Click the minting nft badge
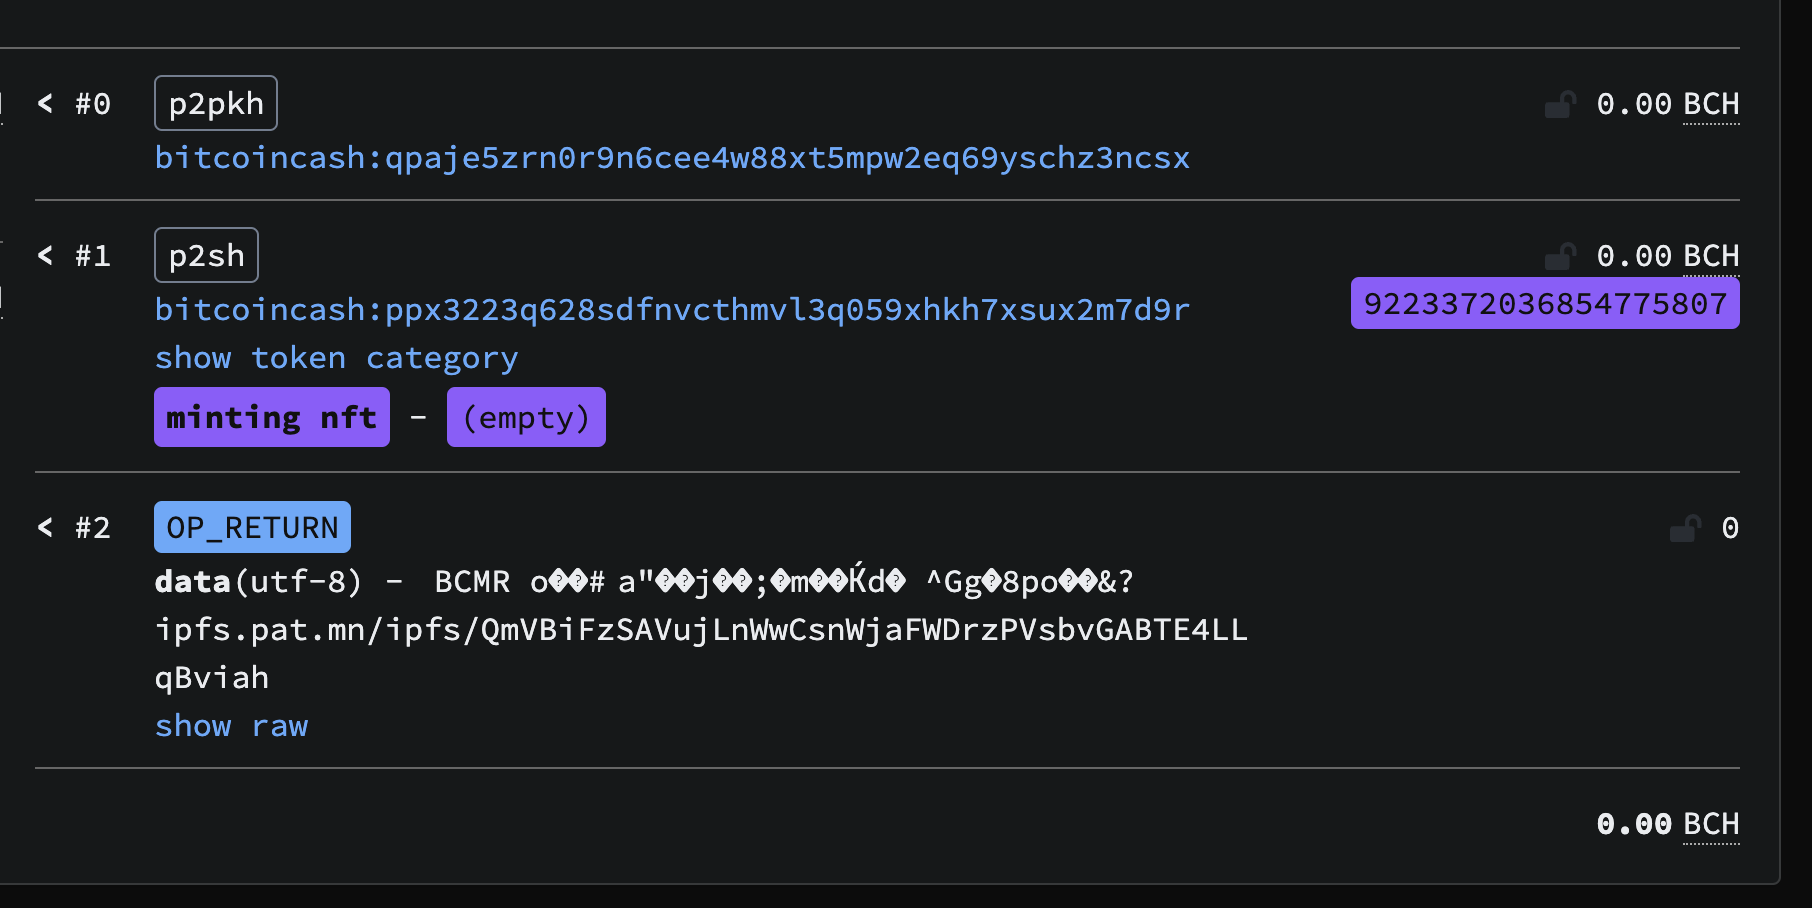The height and width of the screenshot is (908, 1812). [271, 418]
